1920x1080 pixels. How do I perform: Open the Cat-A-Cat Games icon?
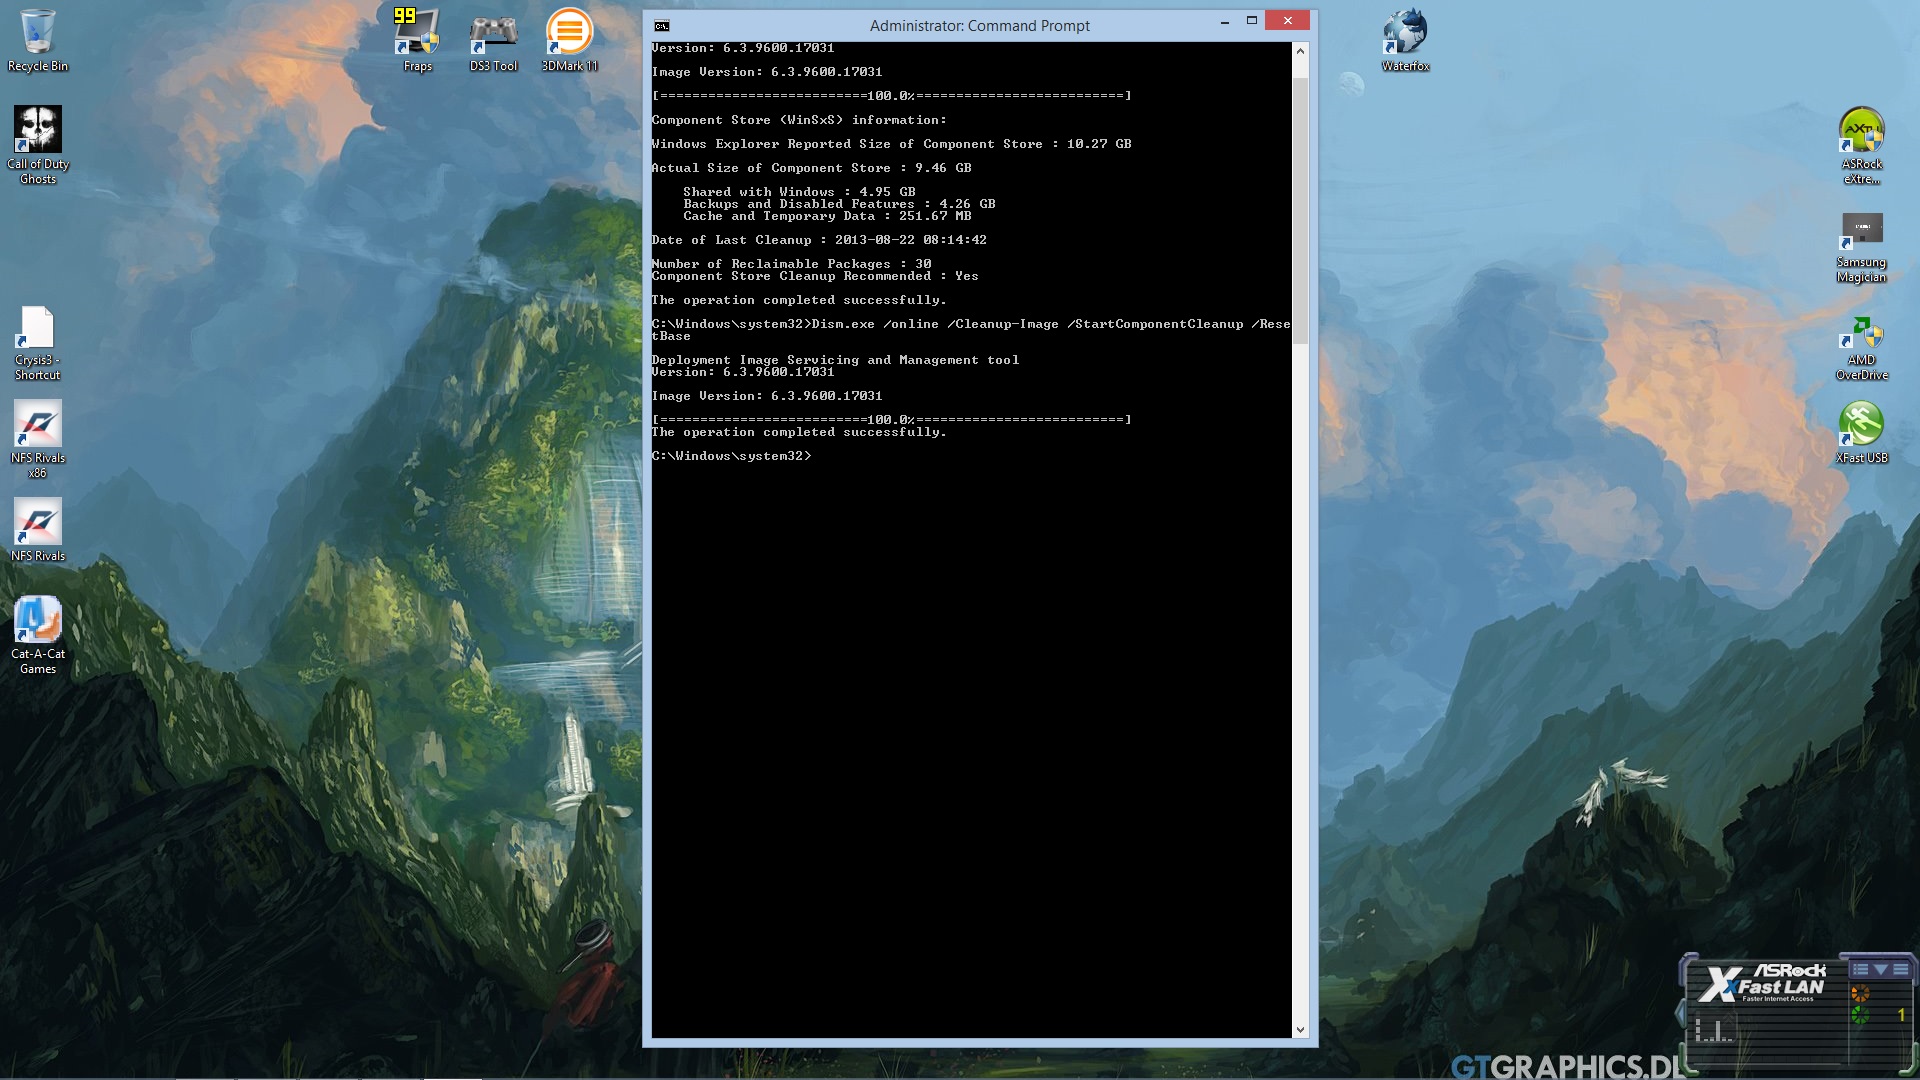point(37,622)
